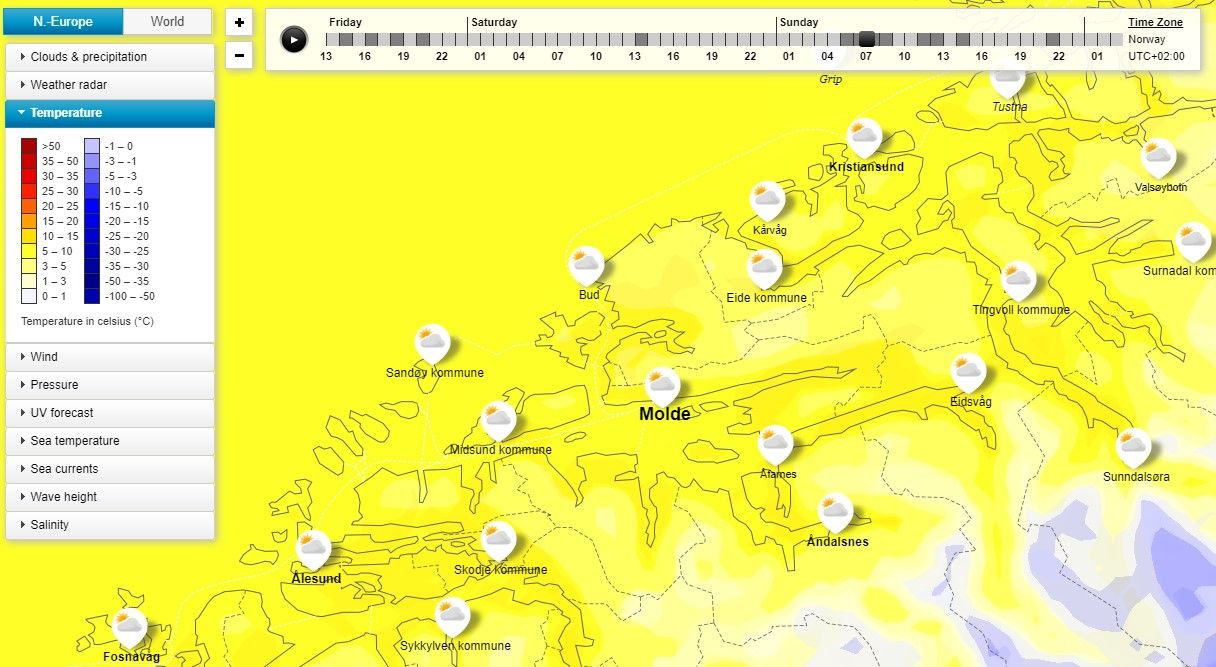Switch to the World tab
Screen dimensions: 1216x667
point(167,21)
